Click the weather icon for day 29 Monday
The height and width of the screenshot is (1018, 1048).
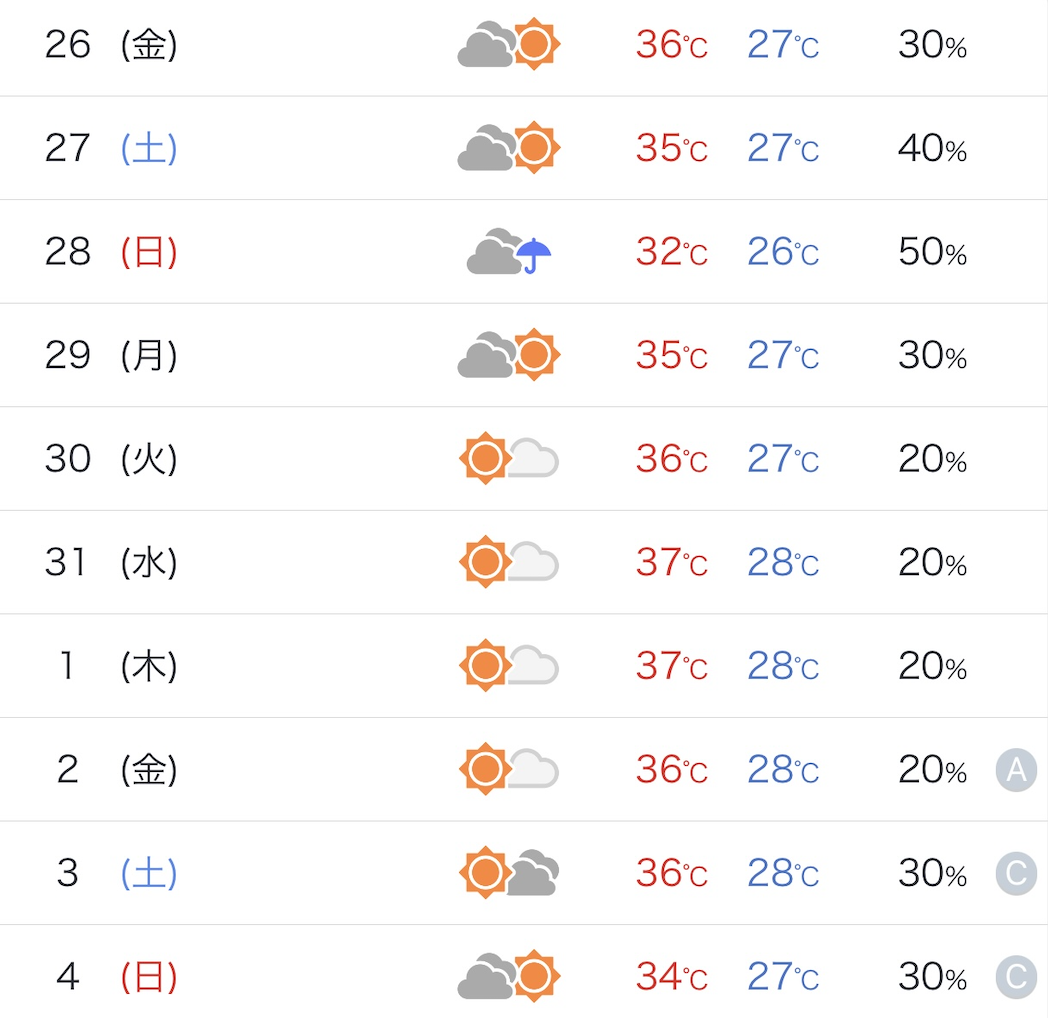click(509, 355)
